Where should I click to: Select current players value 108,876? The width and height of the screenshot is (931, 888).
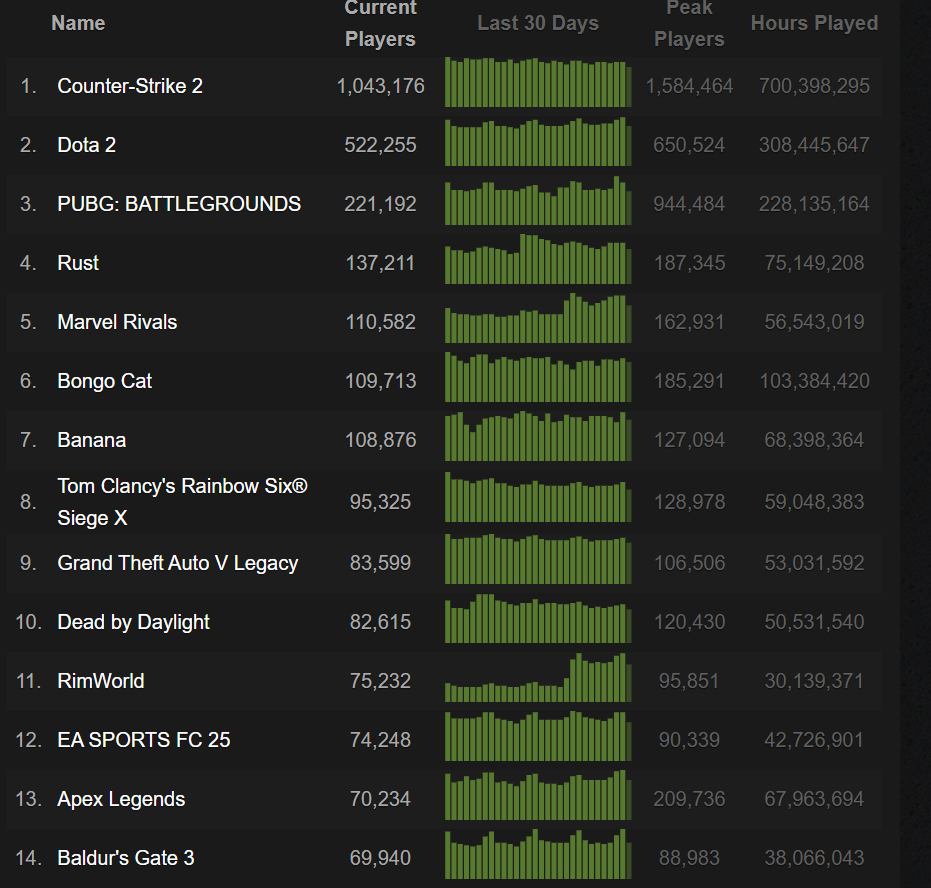tap(381, 440)
